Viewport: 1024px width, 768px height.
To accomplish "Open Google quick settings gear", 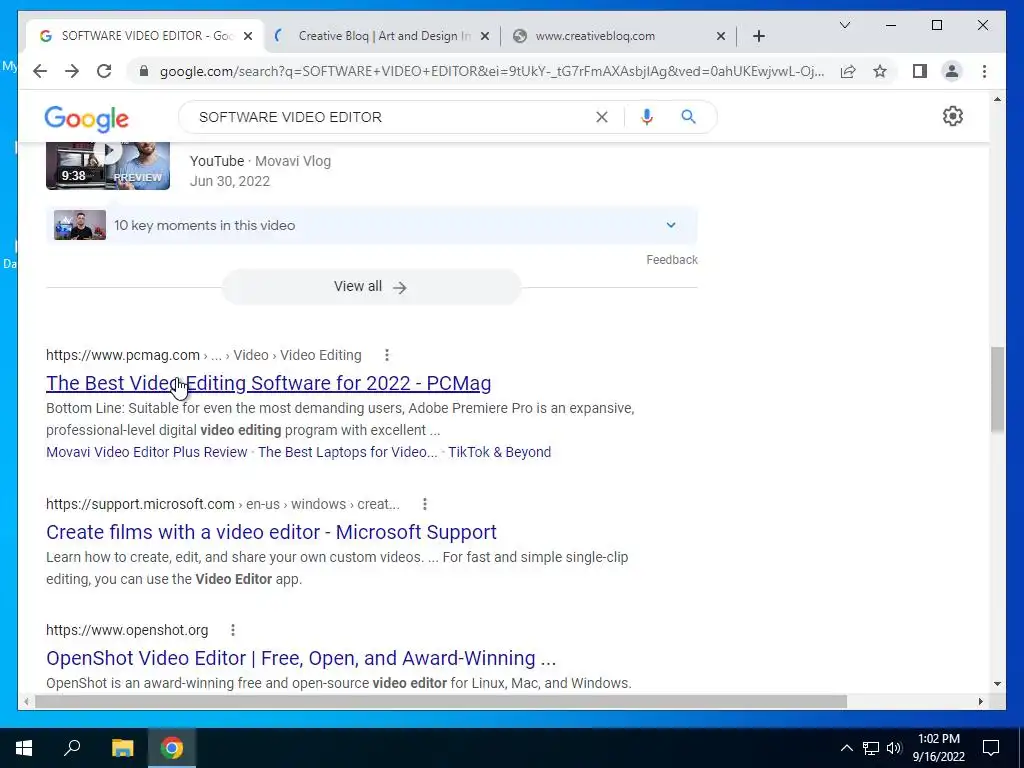I will coord(953,116).
